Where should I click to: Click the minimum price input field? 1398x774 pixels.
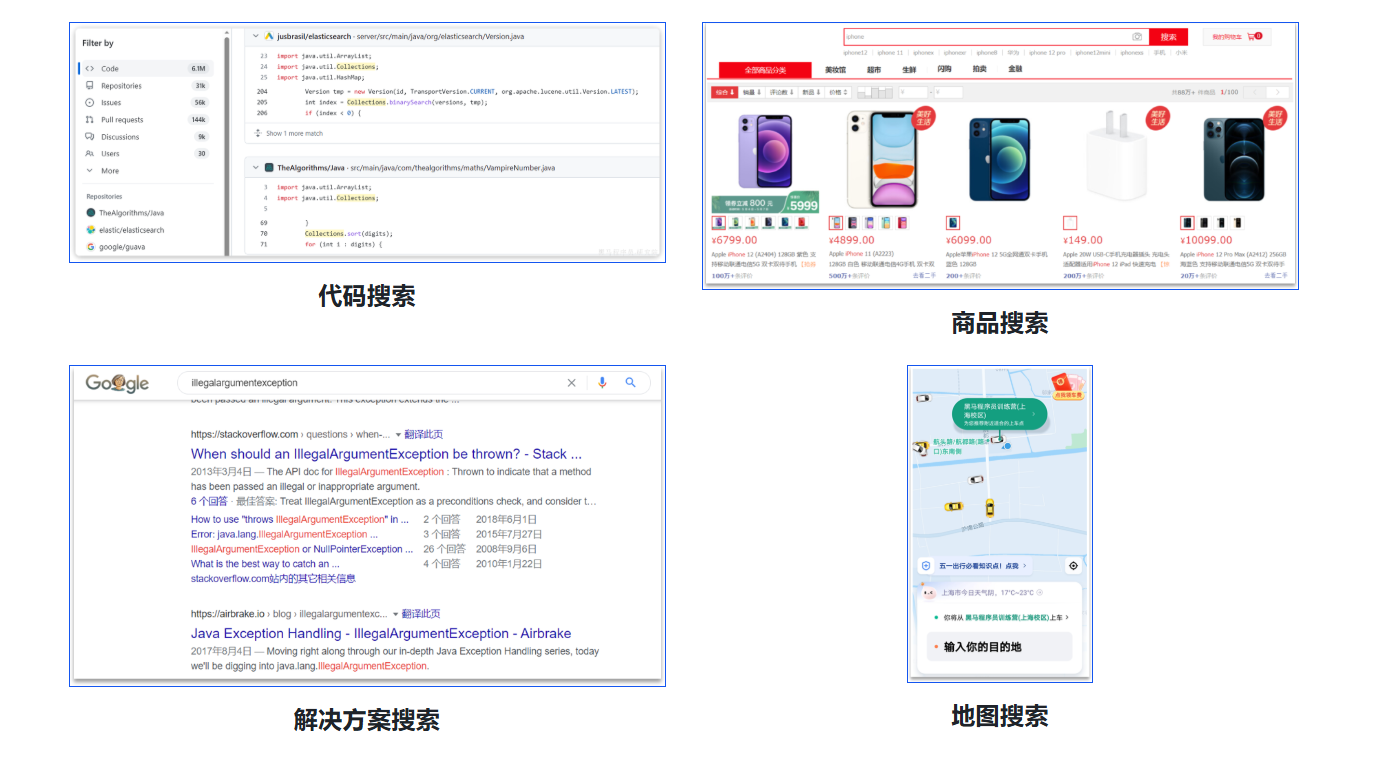(x=914, y=92)
